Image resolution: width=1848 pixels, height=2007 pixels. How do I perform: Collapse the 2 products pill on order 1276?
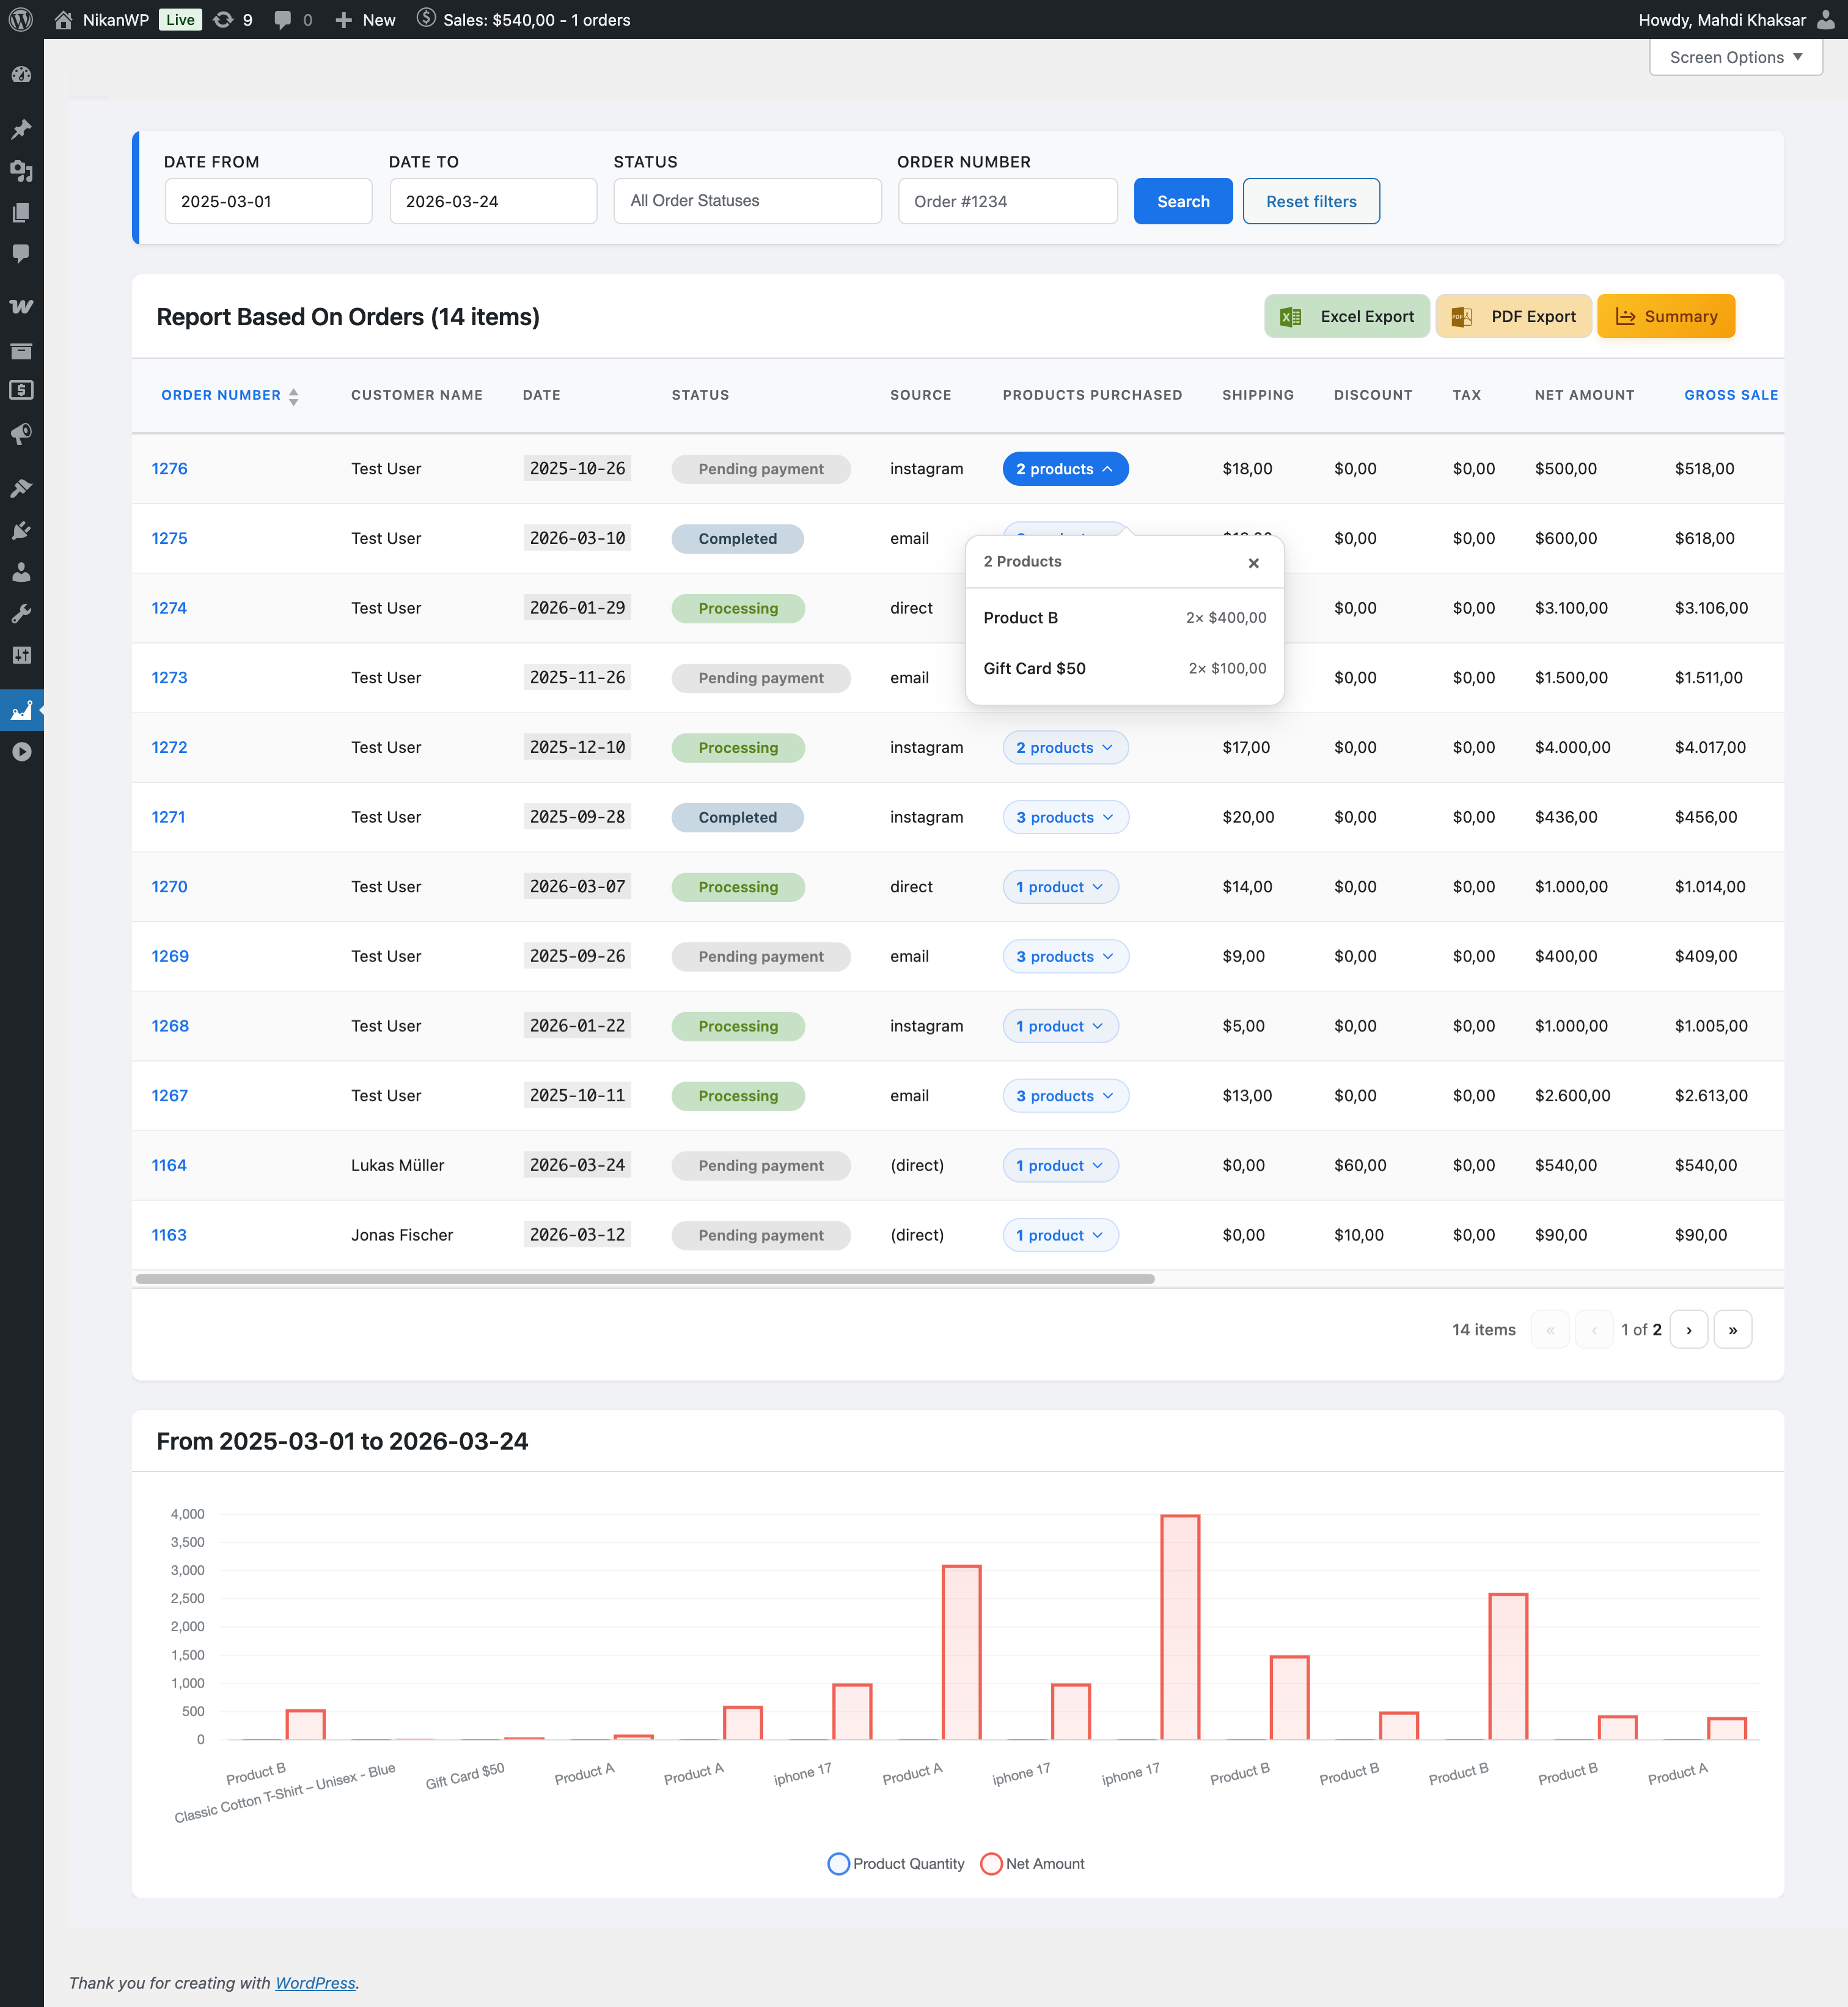click(1064, 469)
